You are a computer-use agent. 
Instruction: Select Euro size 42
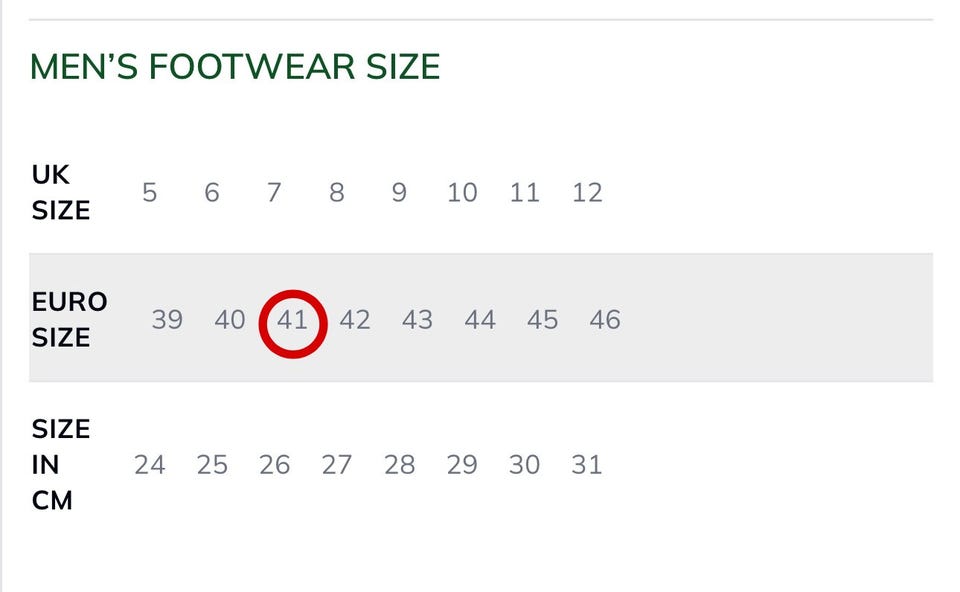pos(355,320)
